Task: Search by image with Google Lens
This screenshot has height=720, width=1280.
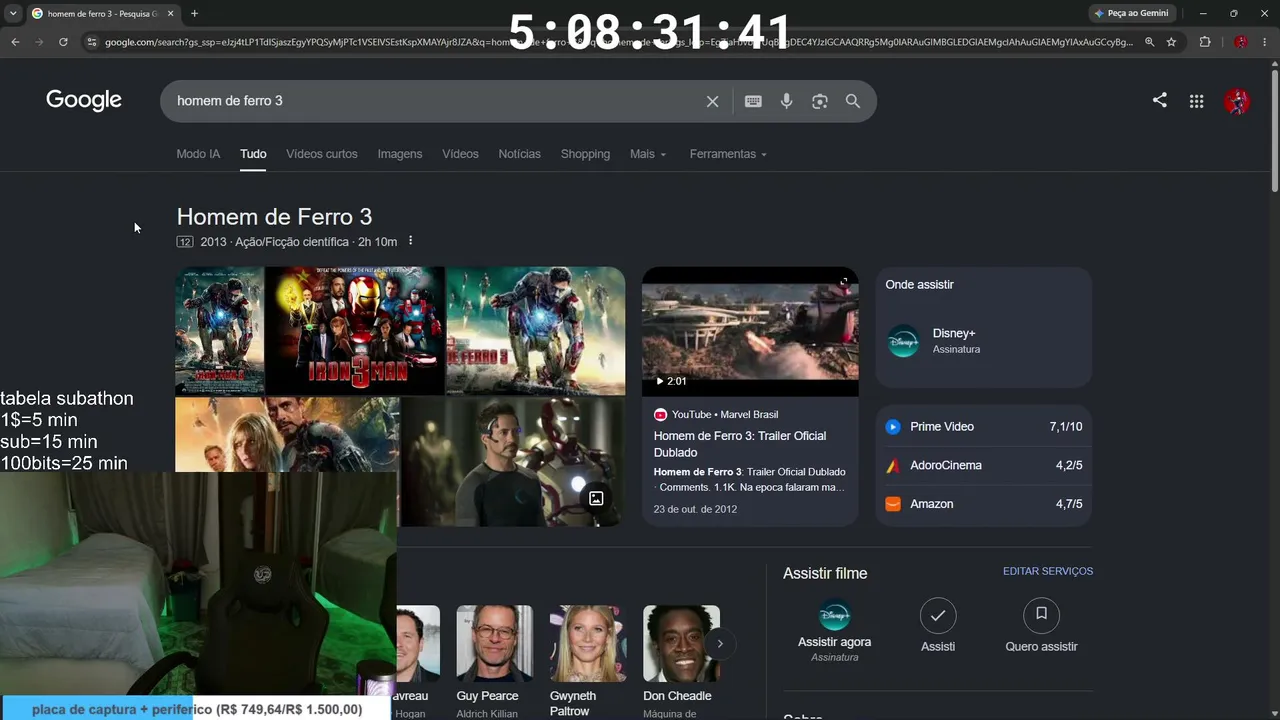Action: pos(820,101)
